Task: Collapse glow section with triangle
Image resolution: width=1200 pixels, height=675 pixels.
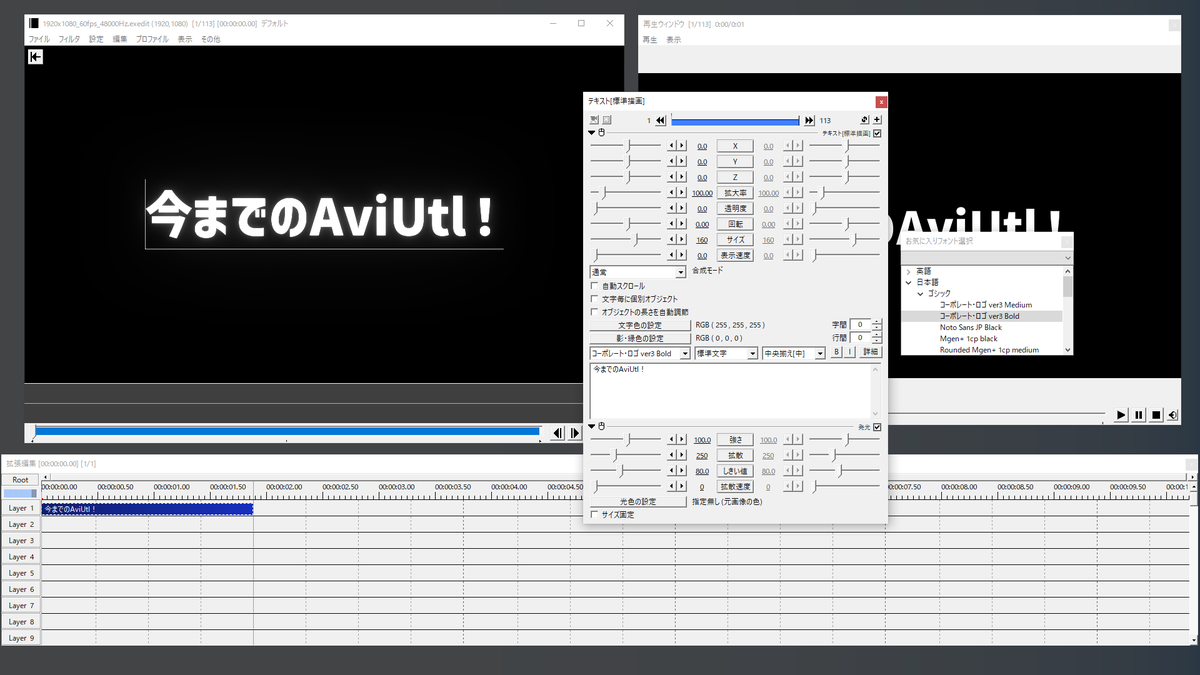Action: 592,426
